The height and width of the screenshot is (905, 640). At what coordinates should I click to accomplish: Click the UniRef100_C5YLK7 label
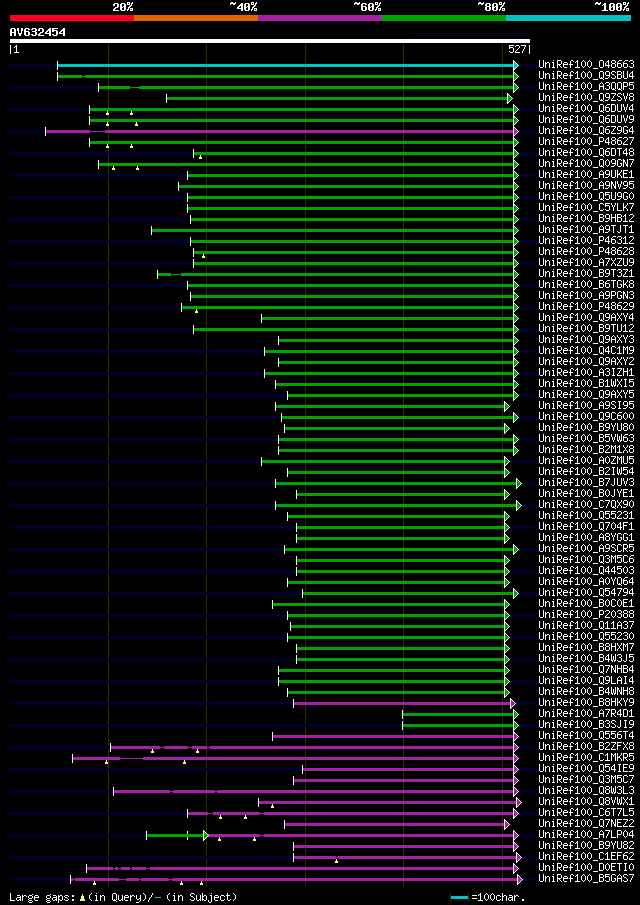click(586, 207)
